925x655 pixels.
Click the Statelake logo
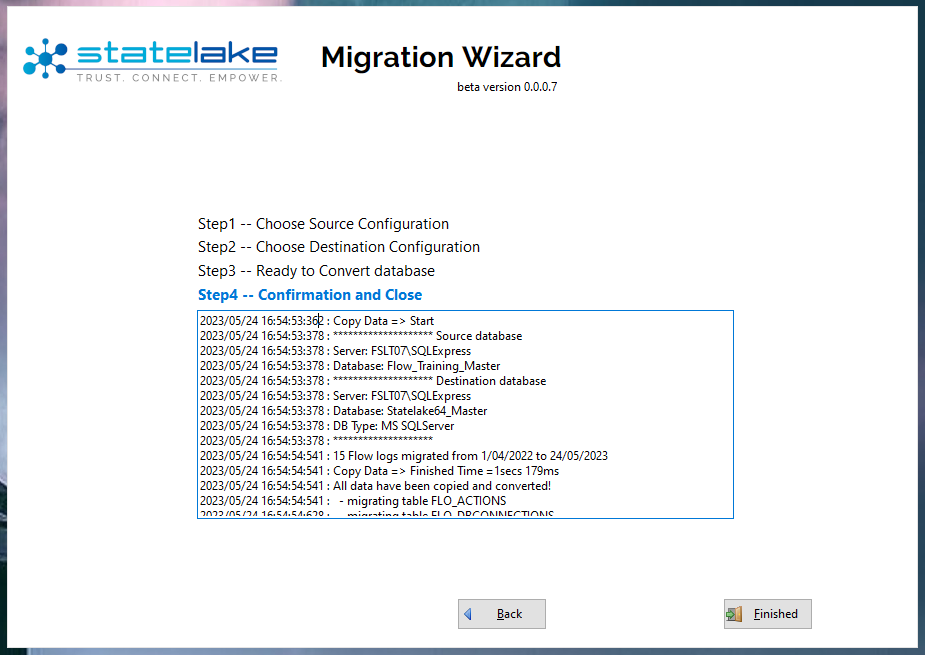[152, 60]
